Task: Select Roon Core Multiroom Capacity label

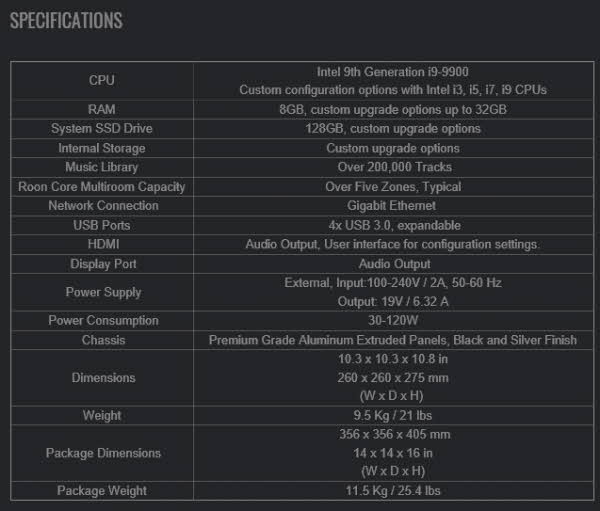Action: click(x=102, y=186)
